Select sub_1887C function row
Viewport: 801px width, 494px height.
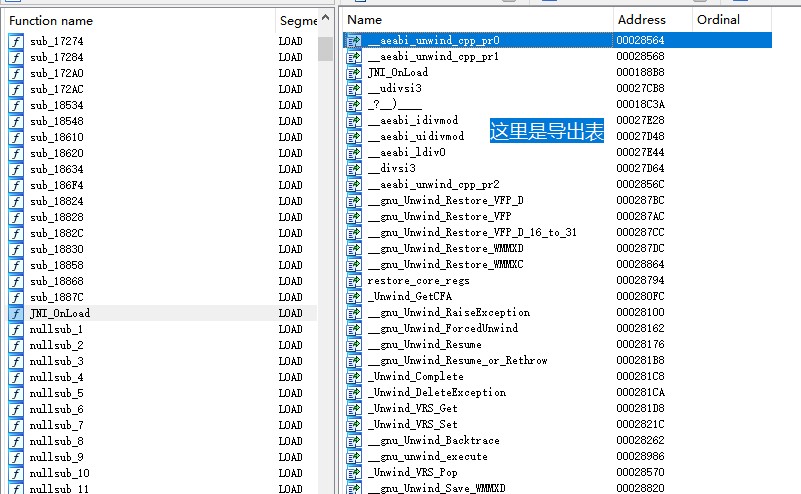pyautogui.click(x=162, y=297)
